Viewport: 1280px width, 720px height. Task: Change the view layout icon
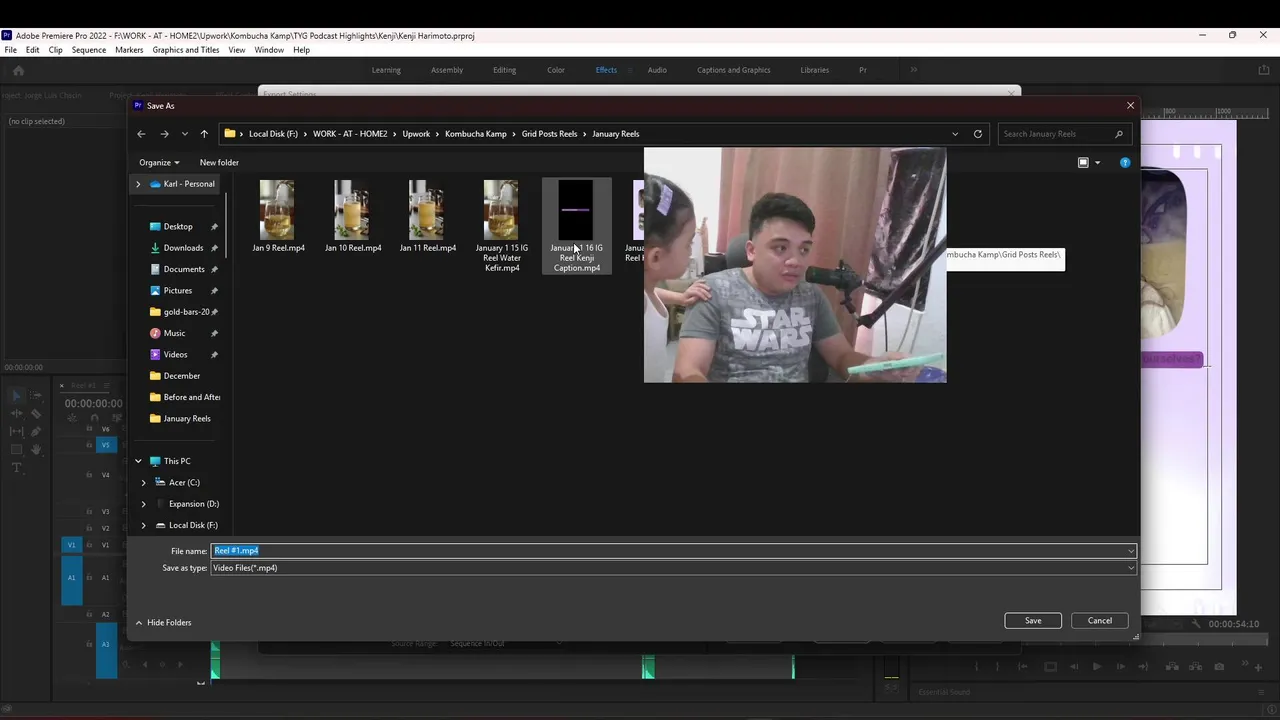(1083, 162)
